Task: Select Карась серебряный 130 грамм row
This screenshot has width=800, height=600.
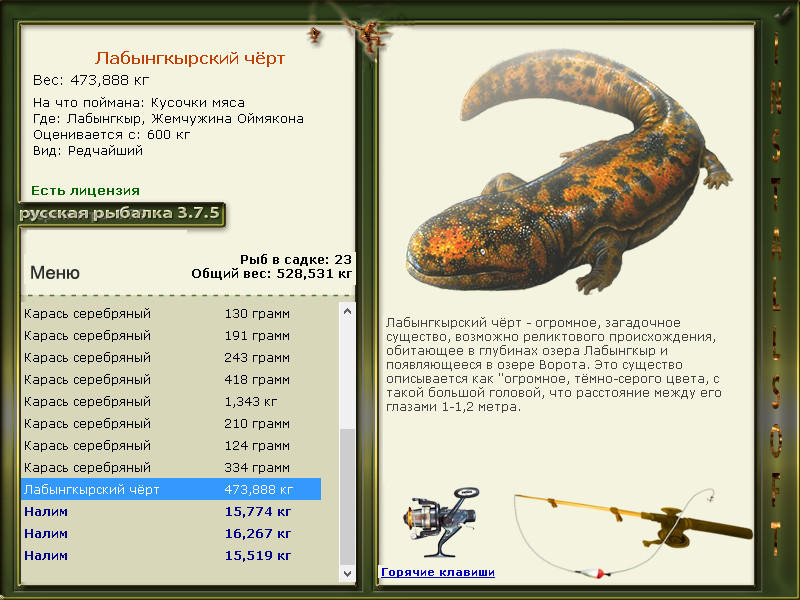Action: pyautogui.click(x=171, y=313)
